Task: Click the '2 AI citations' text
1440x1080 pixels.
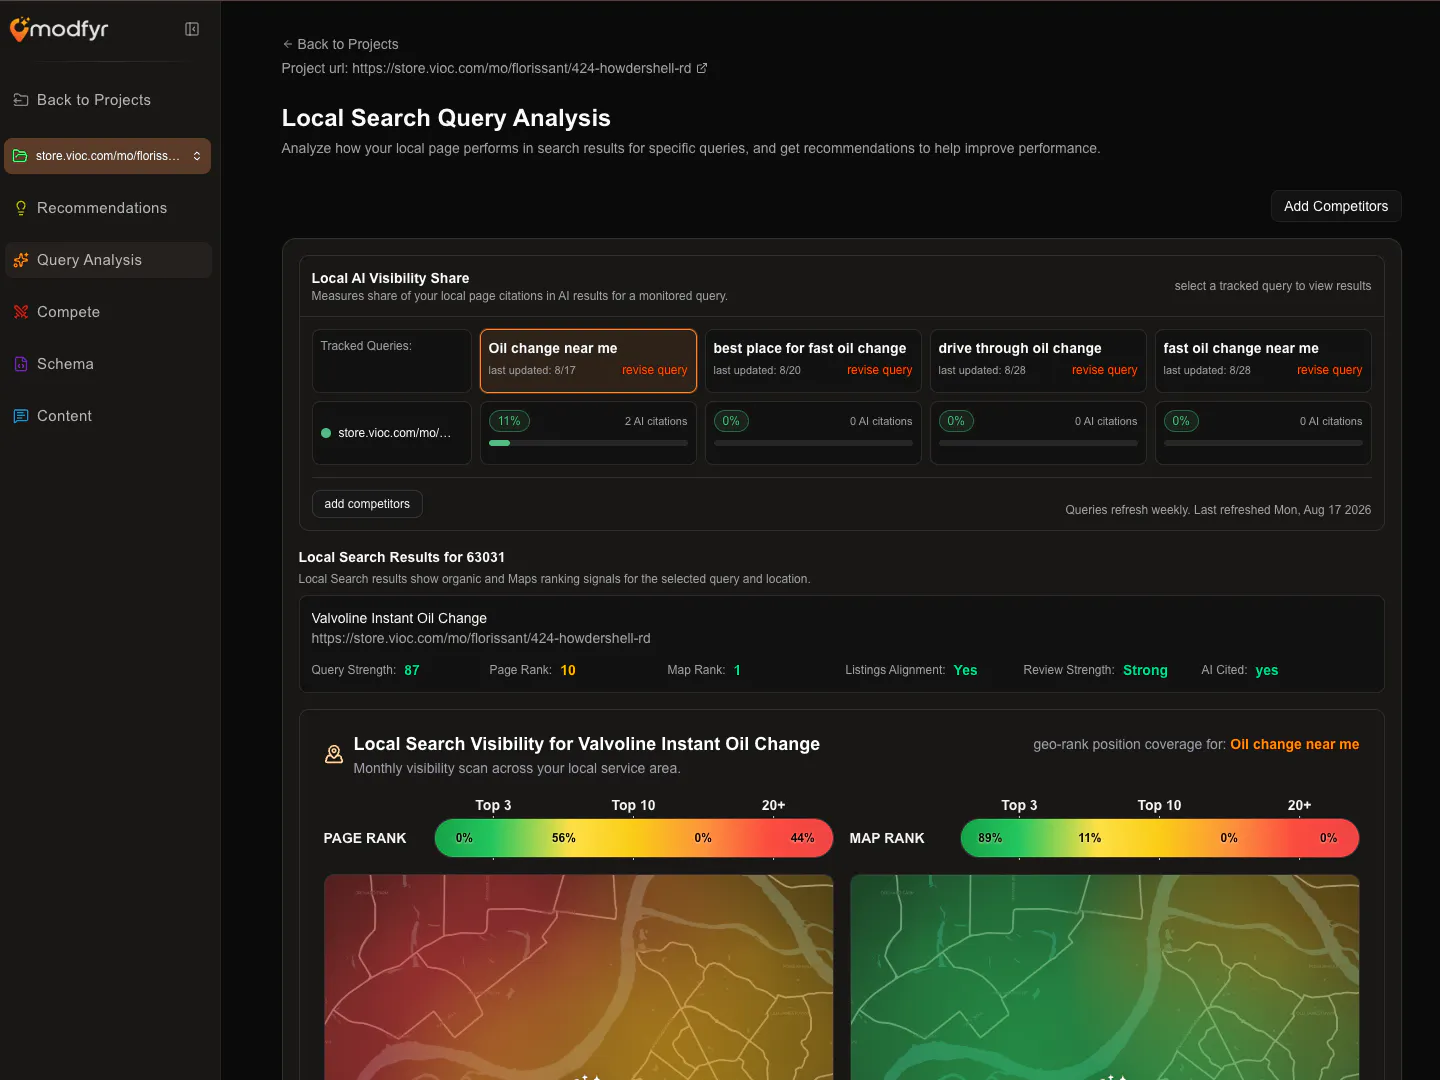Action: pyautogui.click(x=656, y=421)
